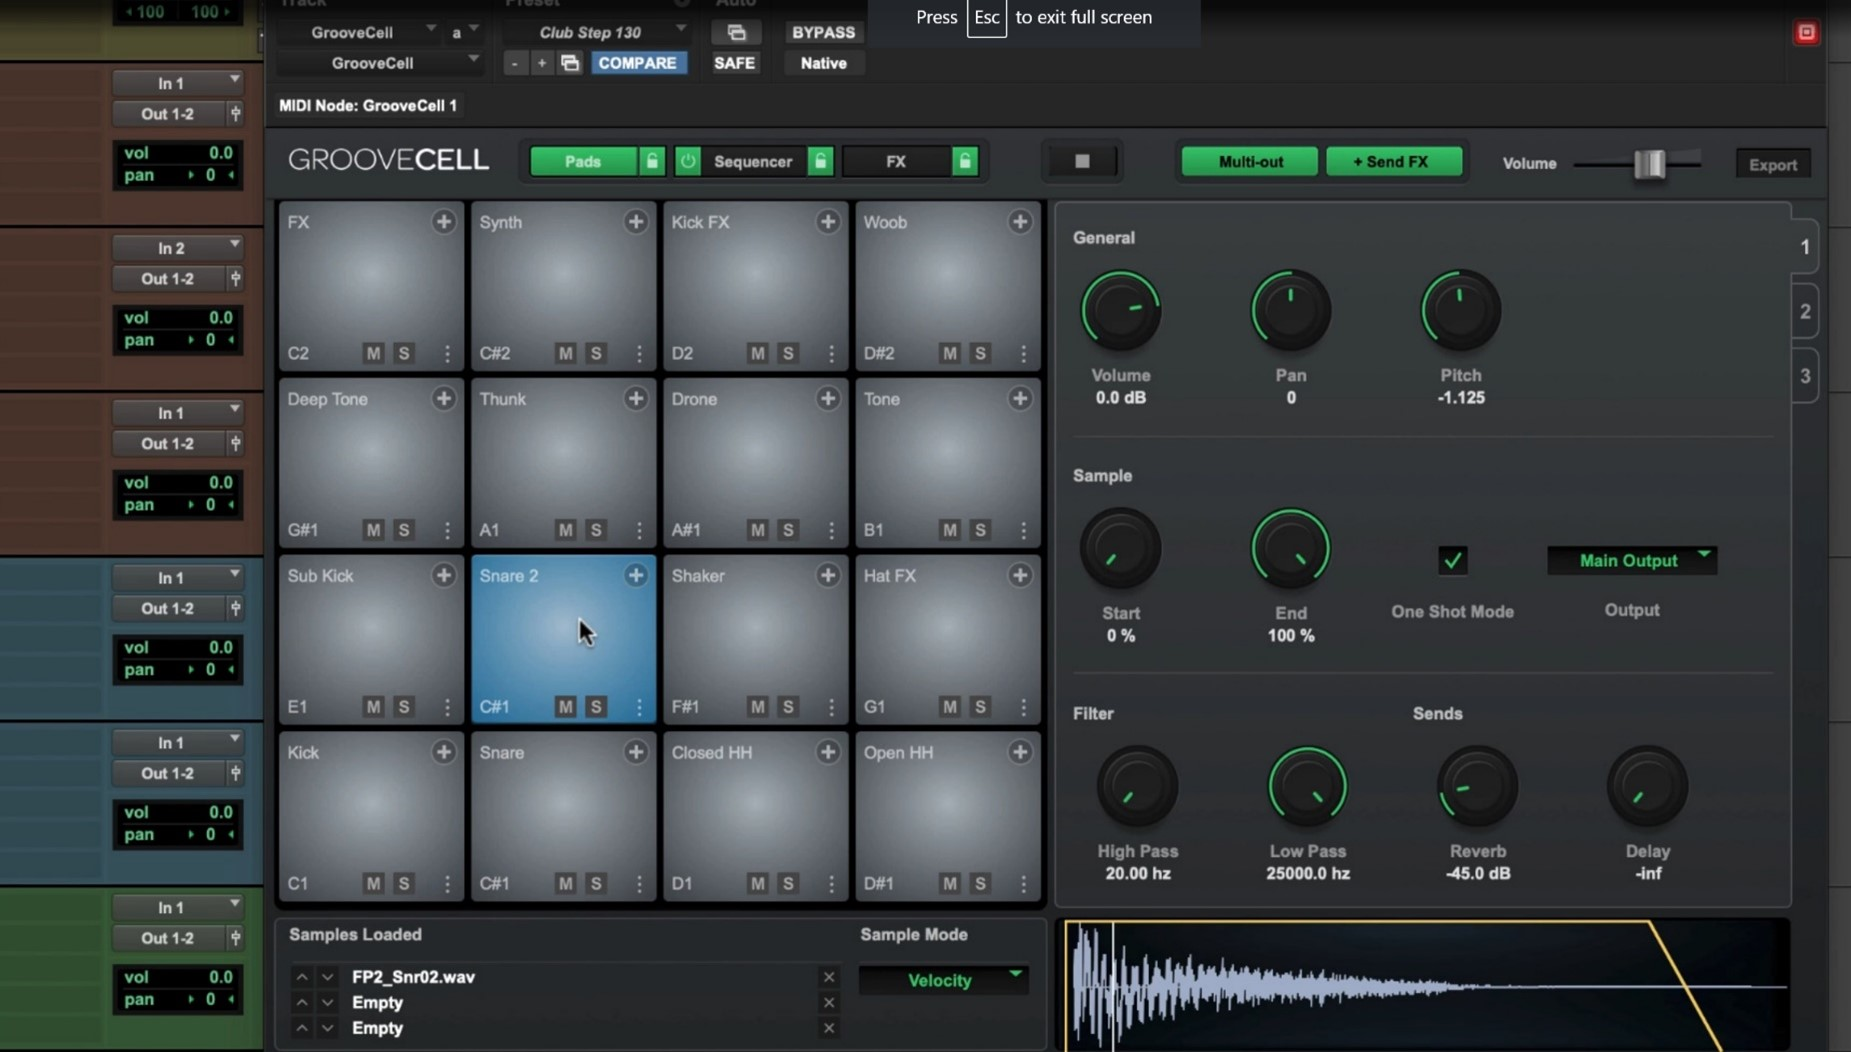
Task: Move FP2_Snr02.wav sample up
Action: (x=301, y=977)
